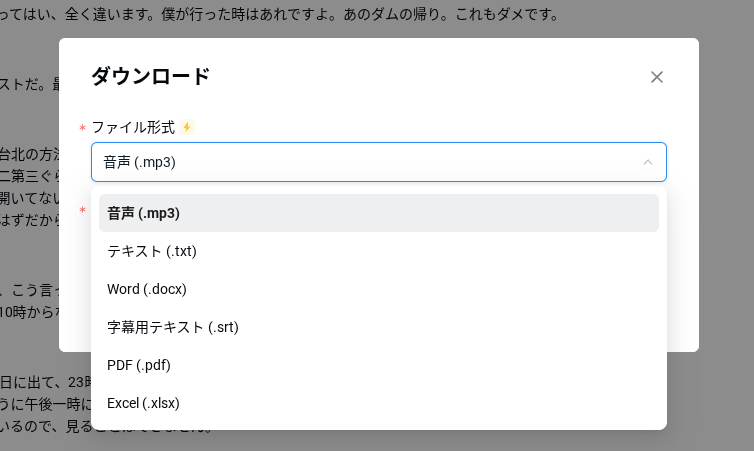Click the dimmed overlay right of the dialog
The width and height of the screenshot is (754, 451).
pyautogui.click(x=726, y=200)
